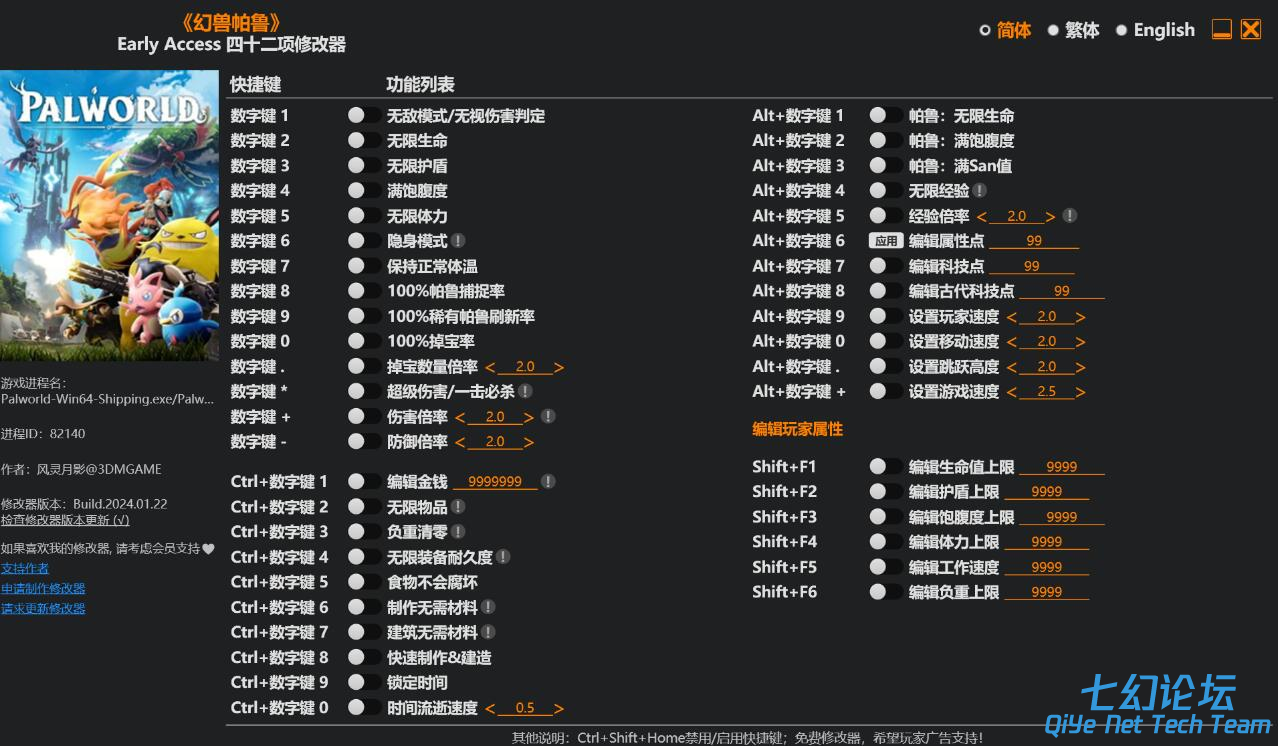Screen dimensions: 1278x746
Task: Click the info icon next to 无限物品
Action: pos(457,507)
